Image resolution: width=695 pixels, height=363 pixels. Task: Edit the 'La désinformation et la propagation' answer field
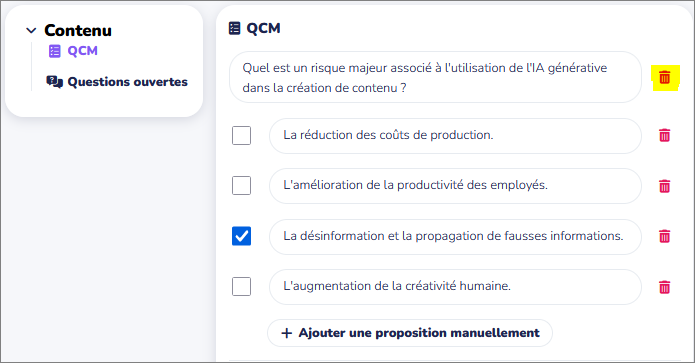455,237
